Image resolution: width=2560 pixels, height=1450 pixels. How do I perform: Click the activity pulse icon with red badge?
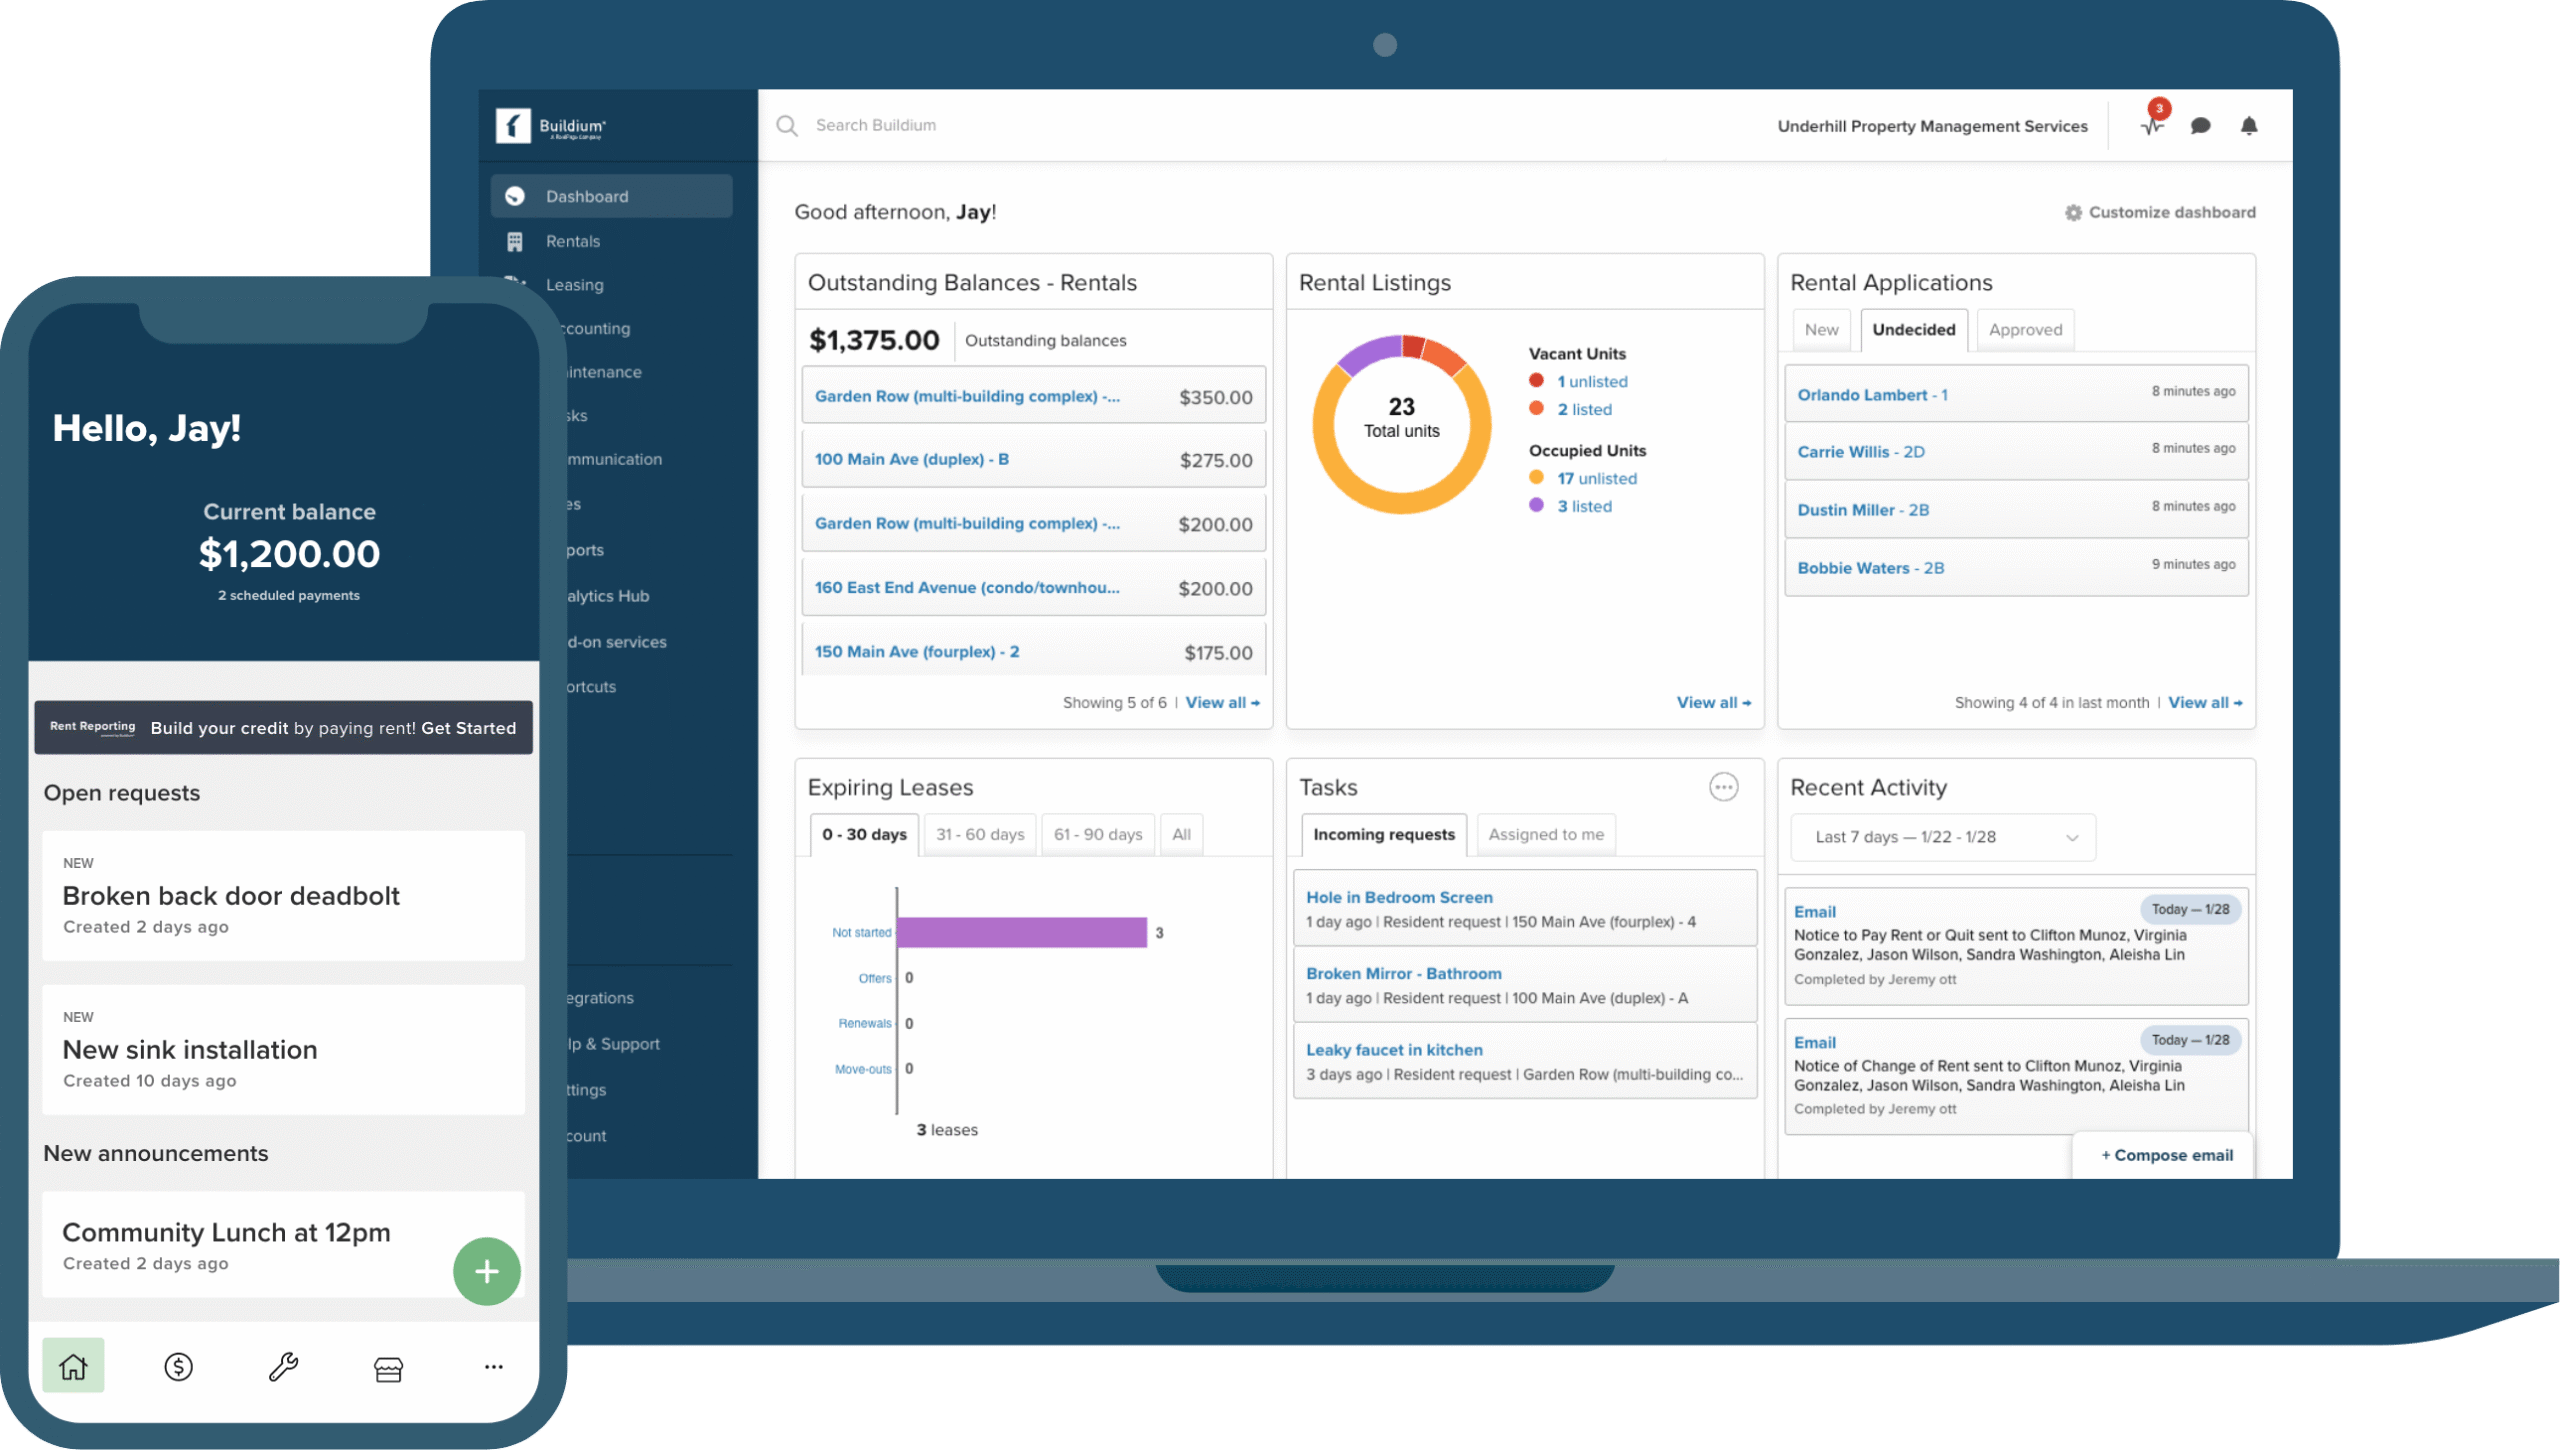(x=2152, y=125)
